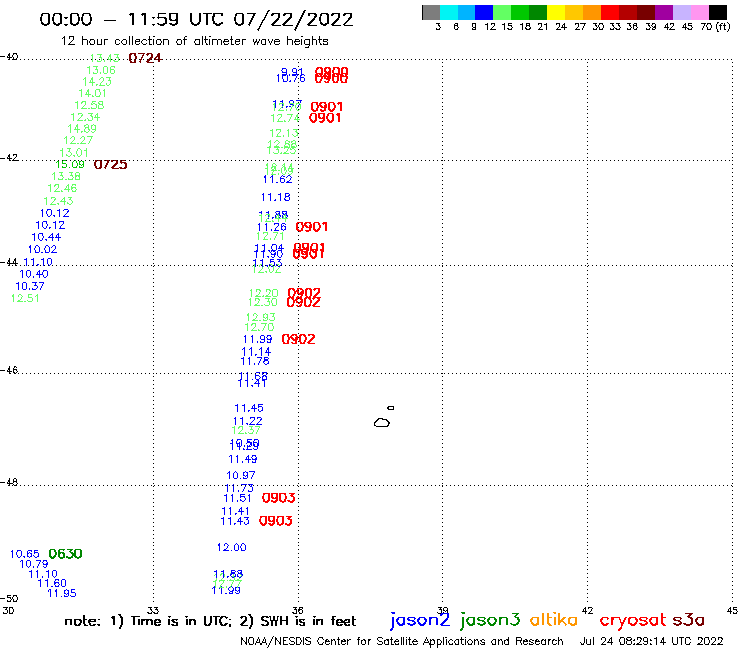The image size is (740, 650).
Task: Click the wave height value 14.01
Action: [93, 93]
